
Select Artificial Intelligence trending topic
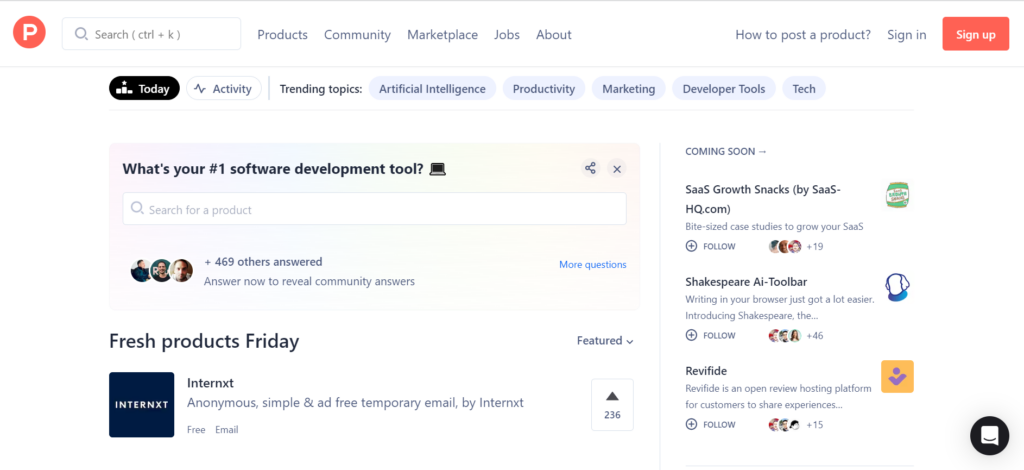[432, 88]
